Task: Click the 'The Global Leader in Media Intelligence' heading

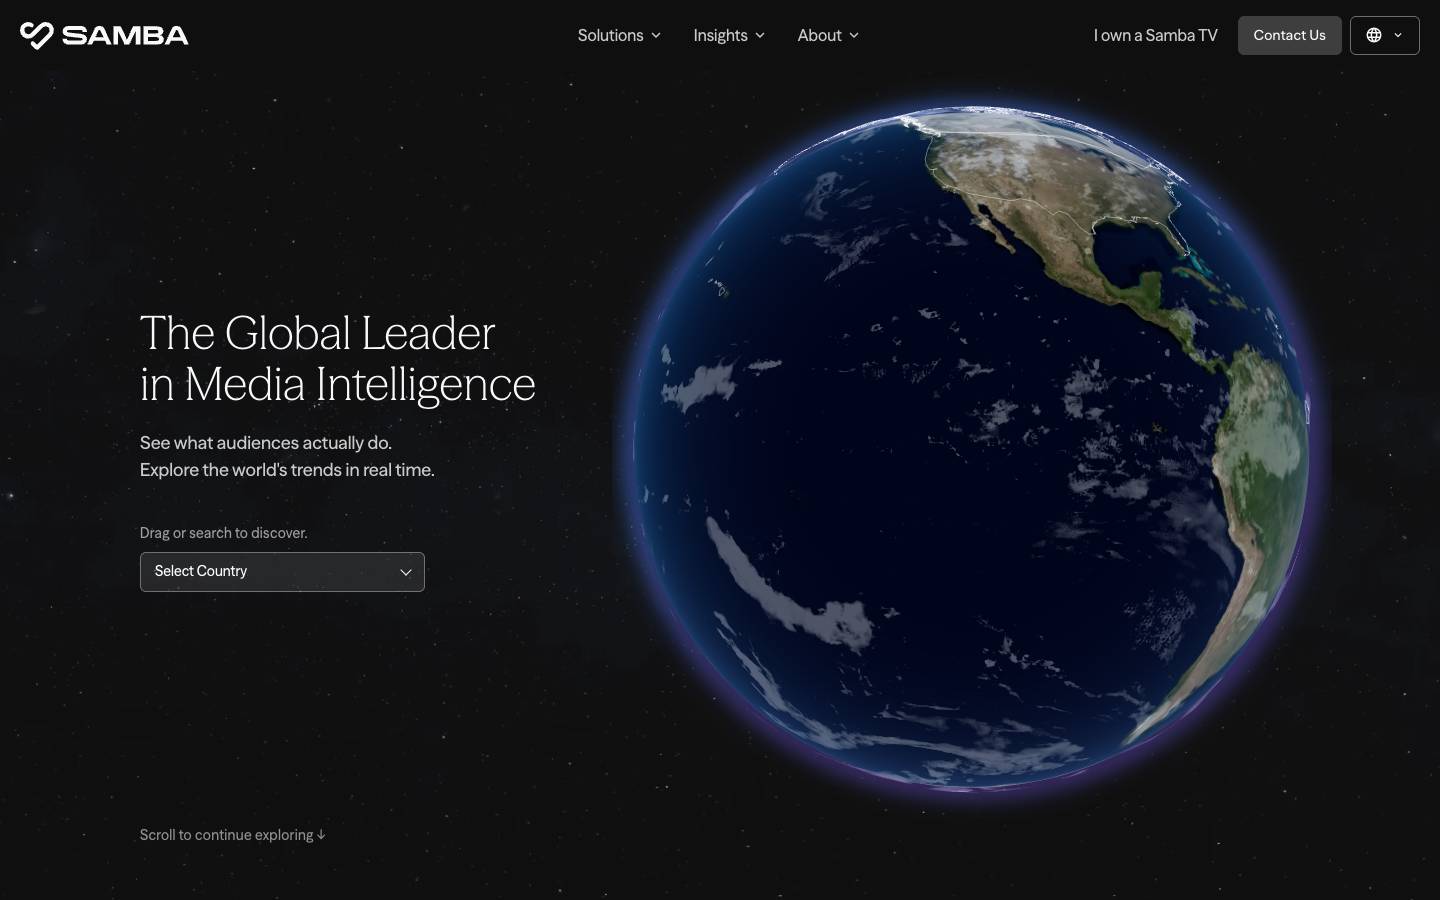Action: [338, 358]
